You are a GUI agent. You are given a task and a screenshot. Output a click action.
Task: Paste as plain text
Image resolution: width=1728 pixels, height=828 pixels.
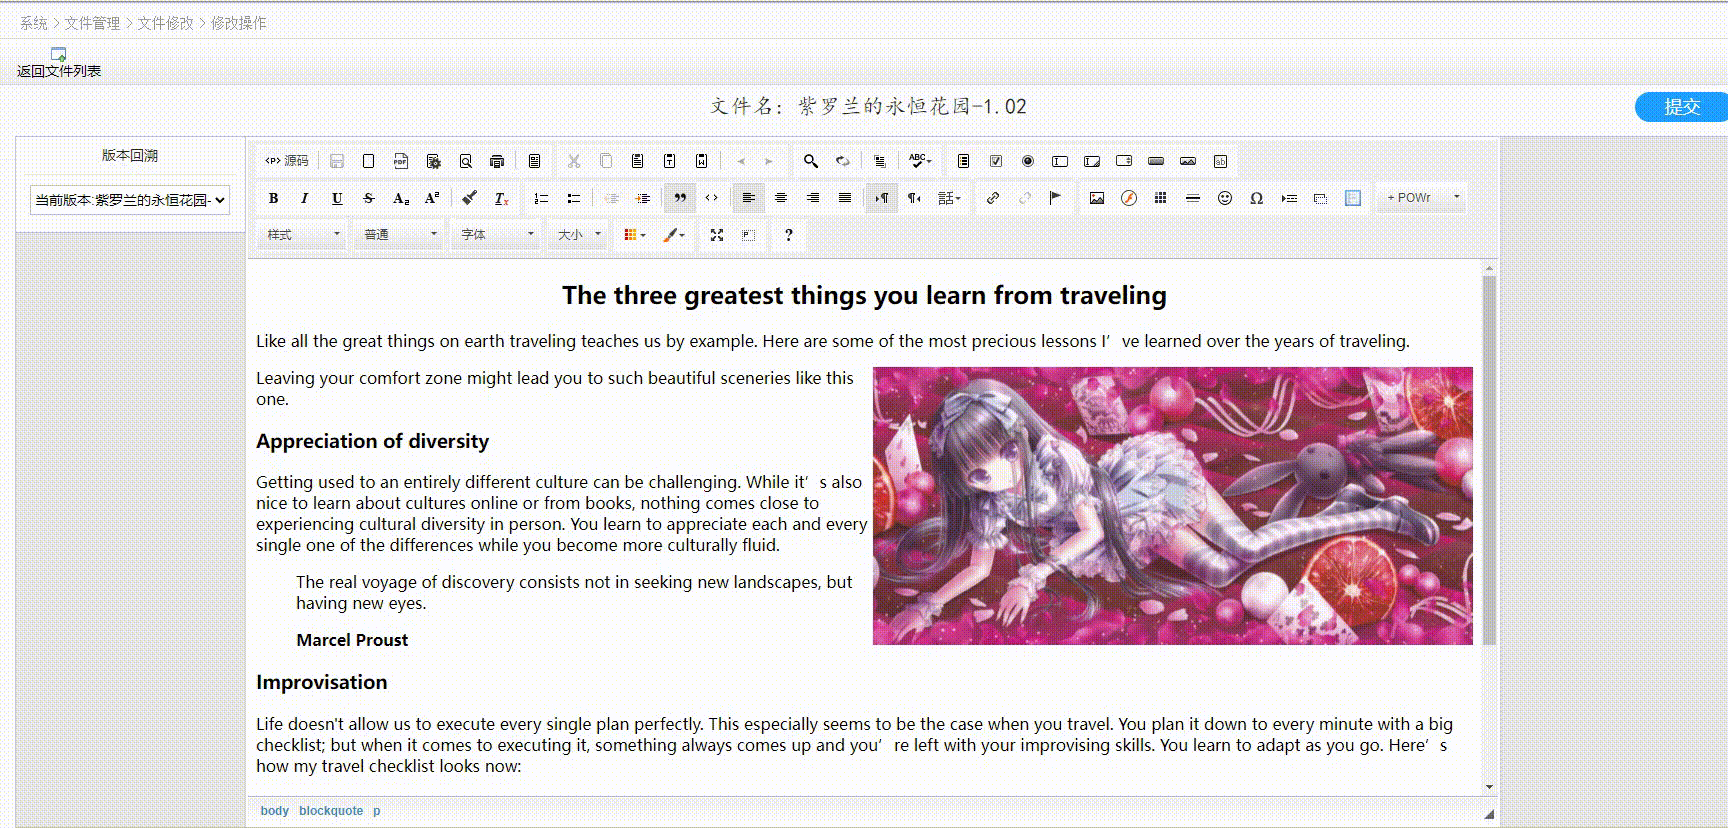coord(670,161)
